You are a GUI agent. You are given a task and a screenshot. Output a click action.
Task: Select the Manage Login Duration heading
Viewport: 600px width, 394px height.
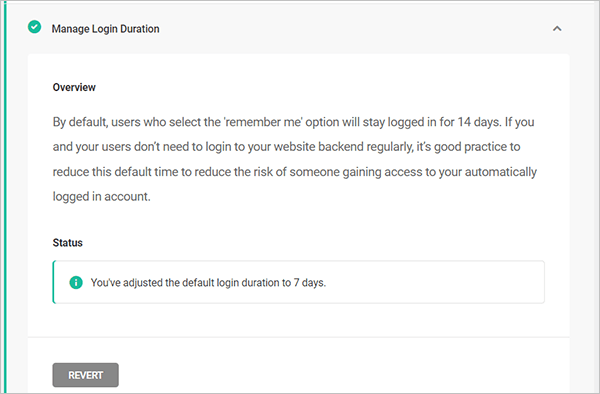coord(106,29)
